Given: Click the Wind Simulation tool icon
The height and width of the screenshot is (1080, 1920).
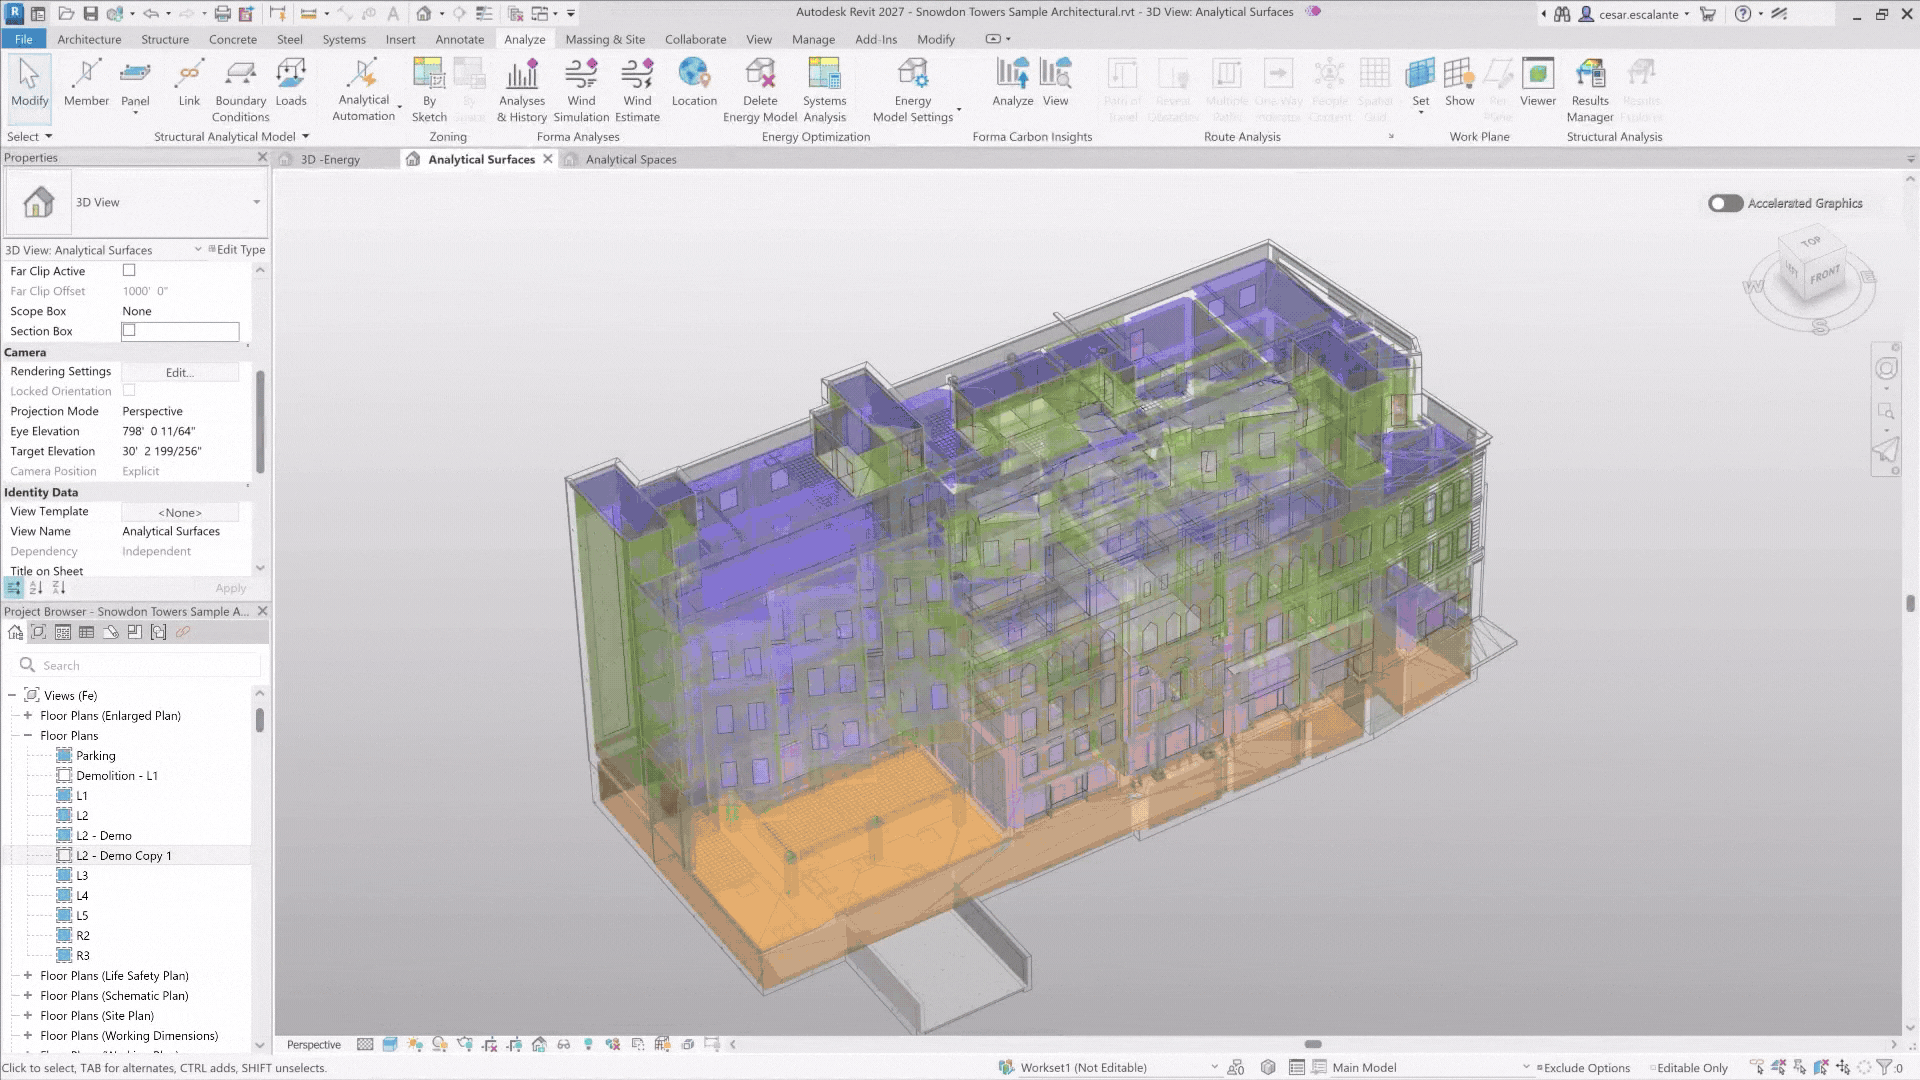Looking at the screenshot, I should point(581,76).
